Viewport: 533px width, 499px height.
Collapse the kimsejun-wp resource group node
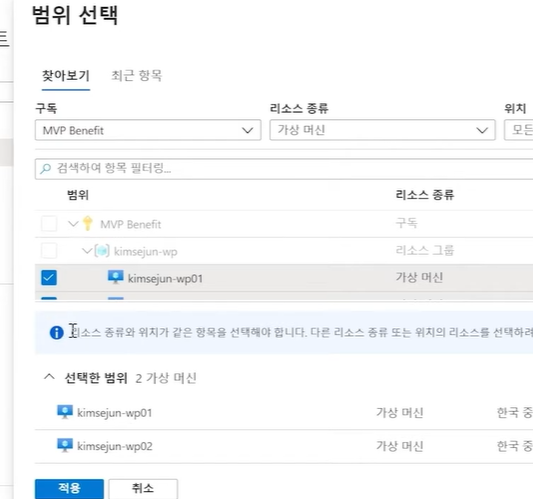tap(87, 251)
